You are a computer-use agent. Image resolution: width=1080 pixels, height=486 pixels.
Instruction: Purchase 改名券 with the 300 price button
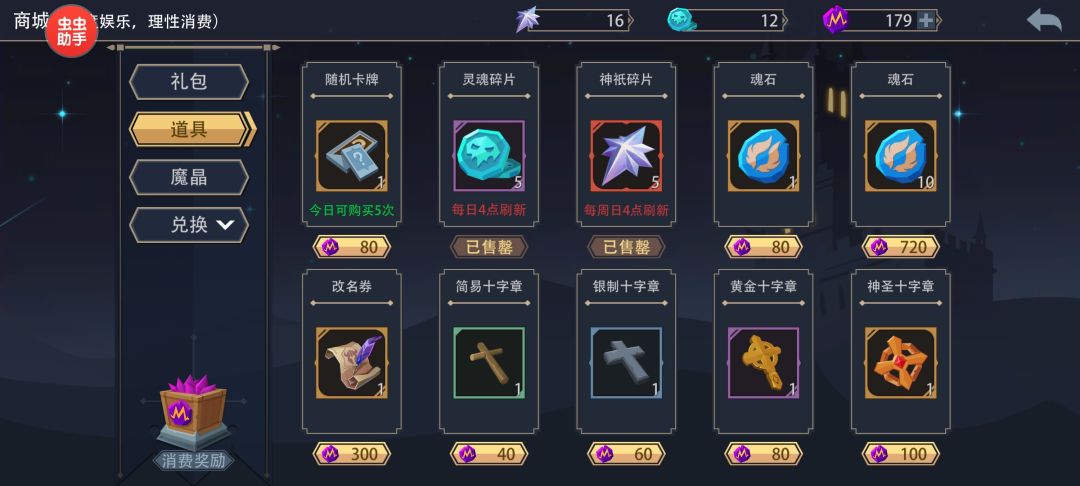351,454
